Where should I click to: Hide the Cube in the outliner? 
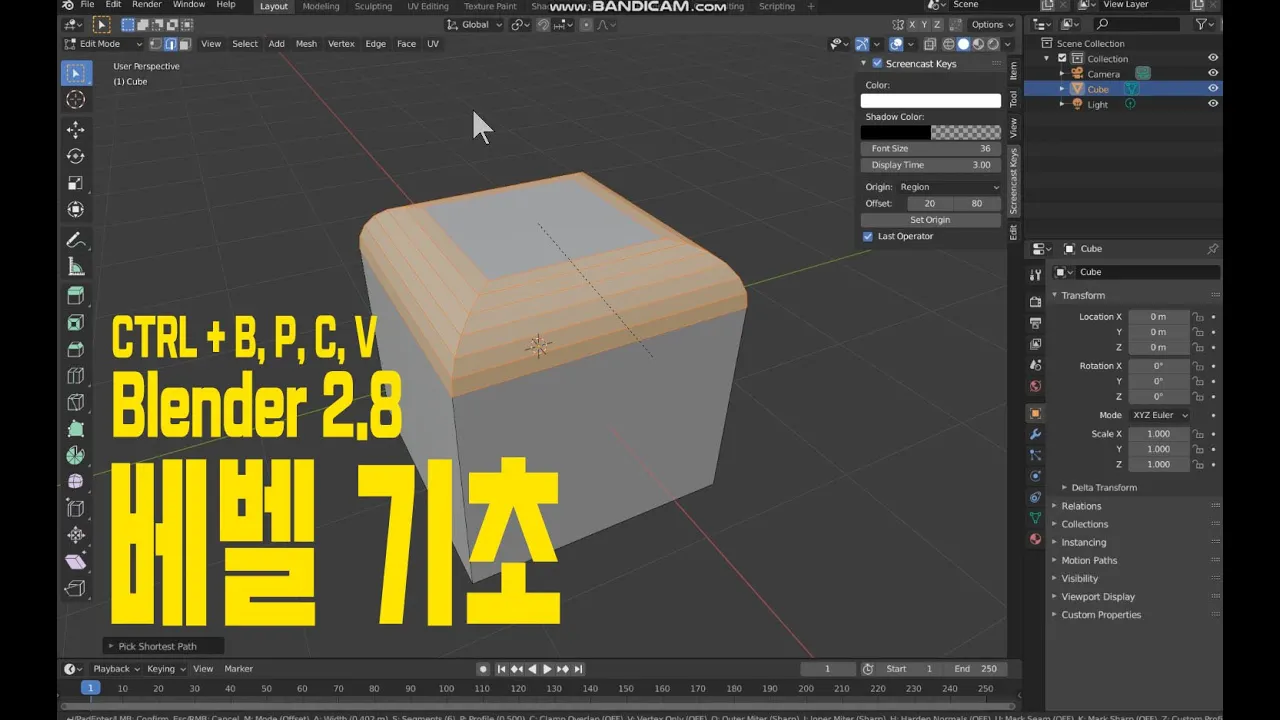[1212, 88]
